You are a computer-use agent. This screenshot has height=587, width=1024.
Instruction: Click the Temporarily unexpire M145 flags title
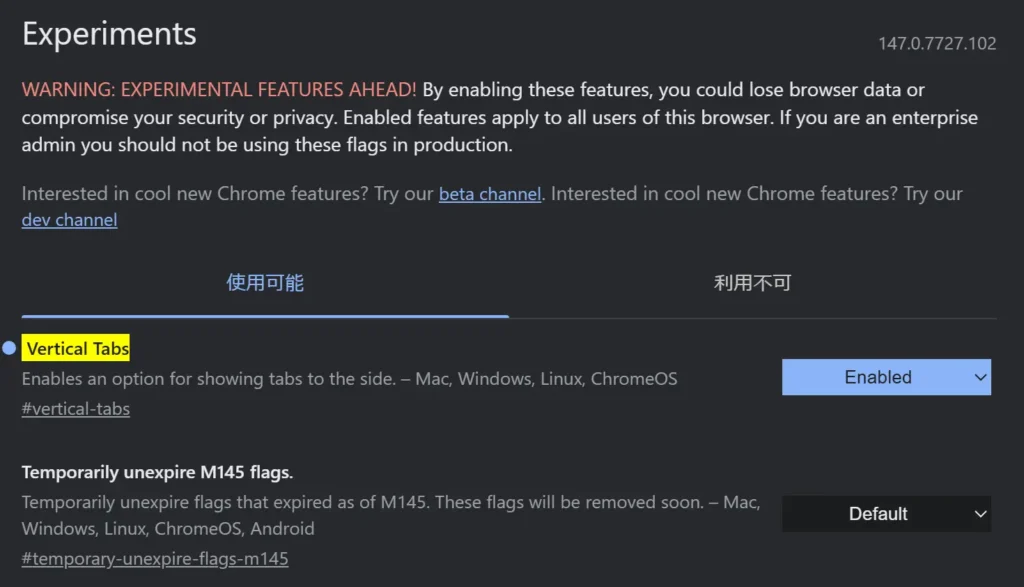[157, 472]
